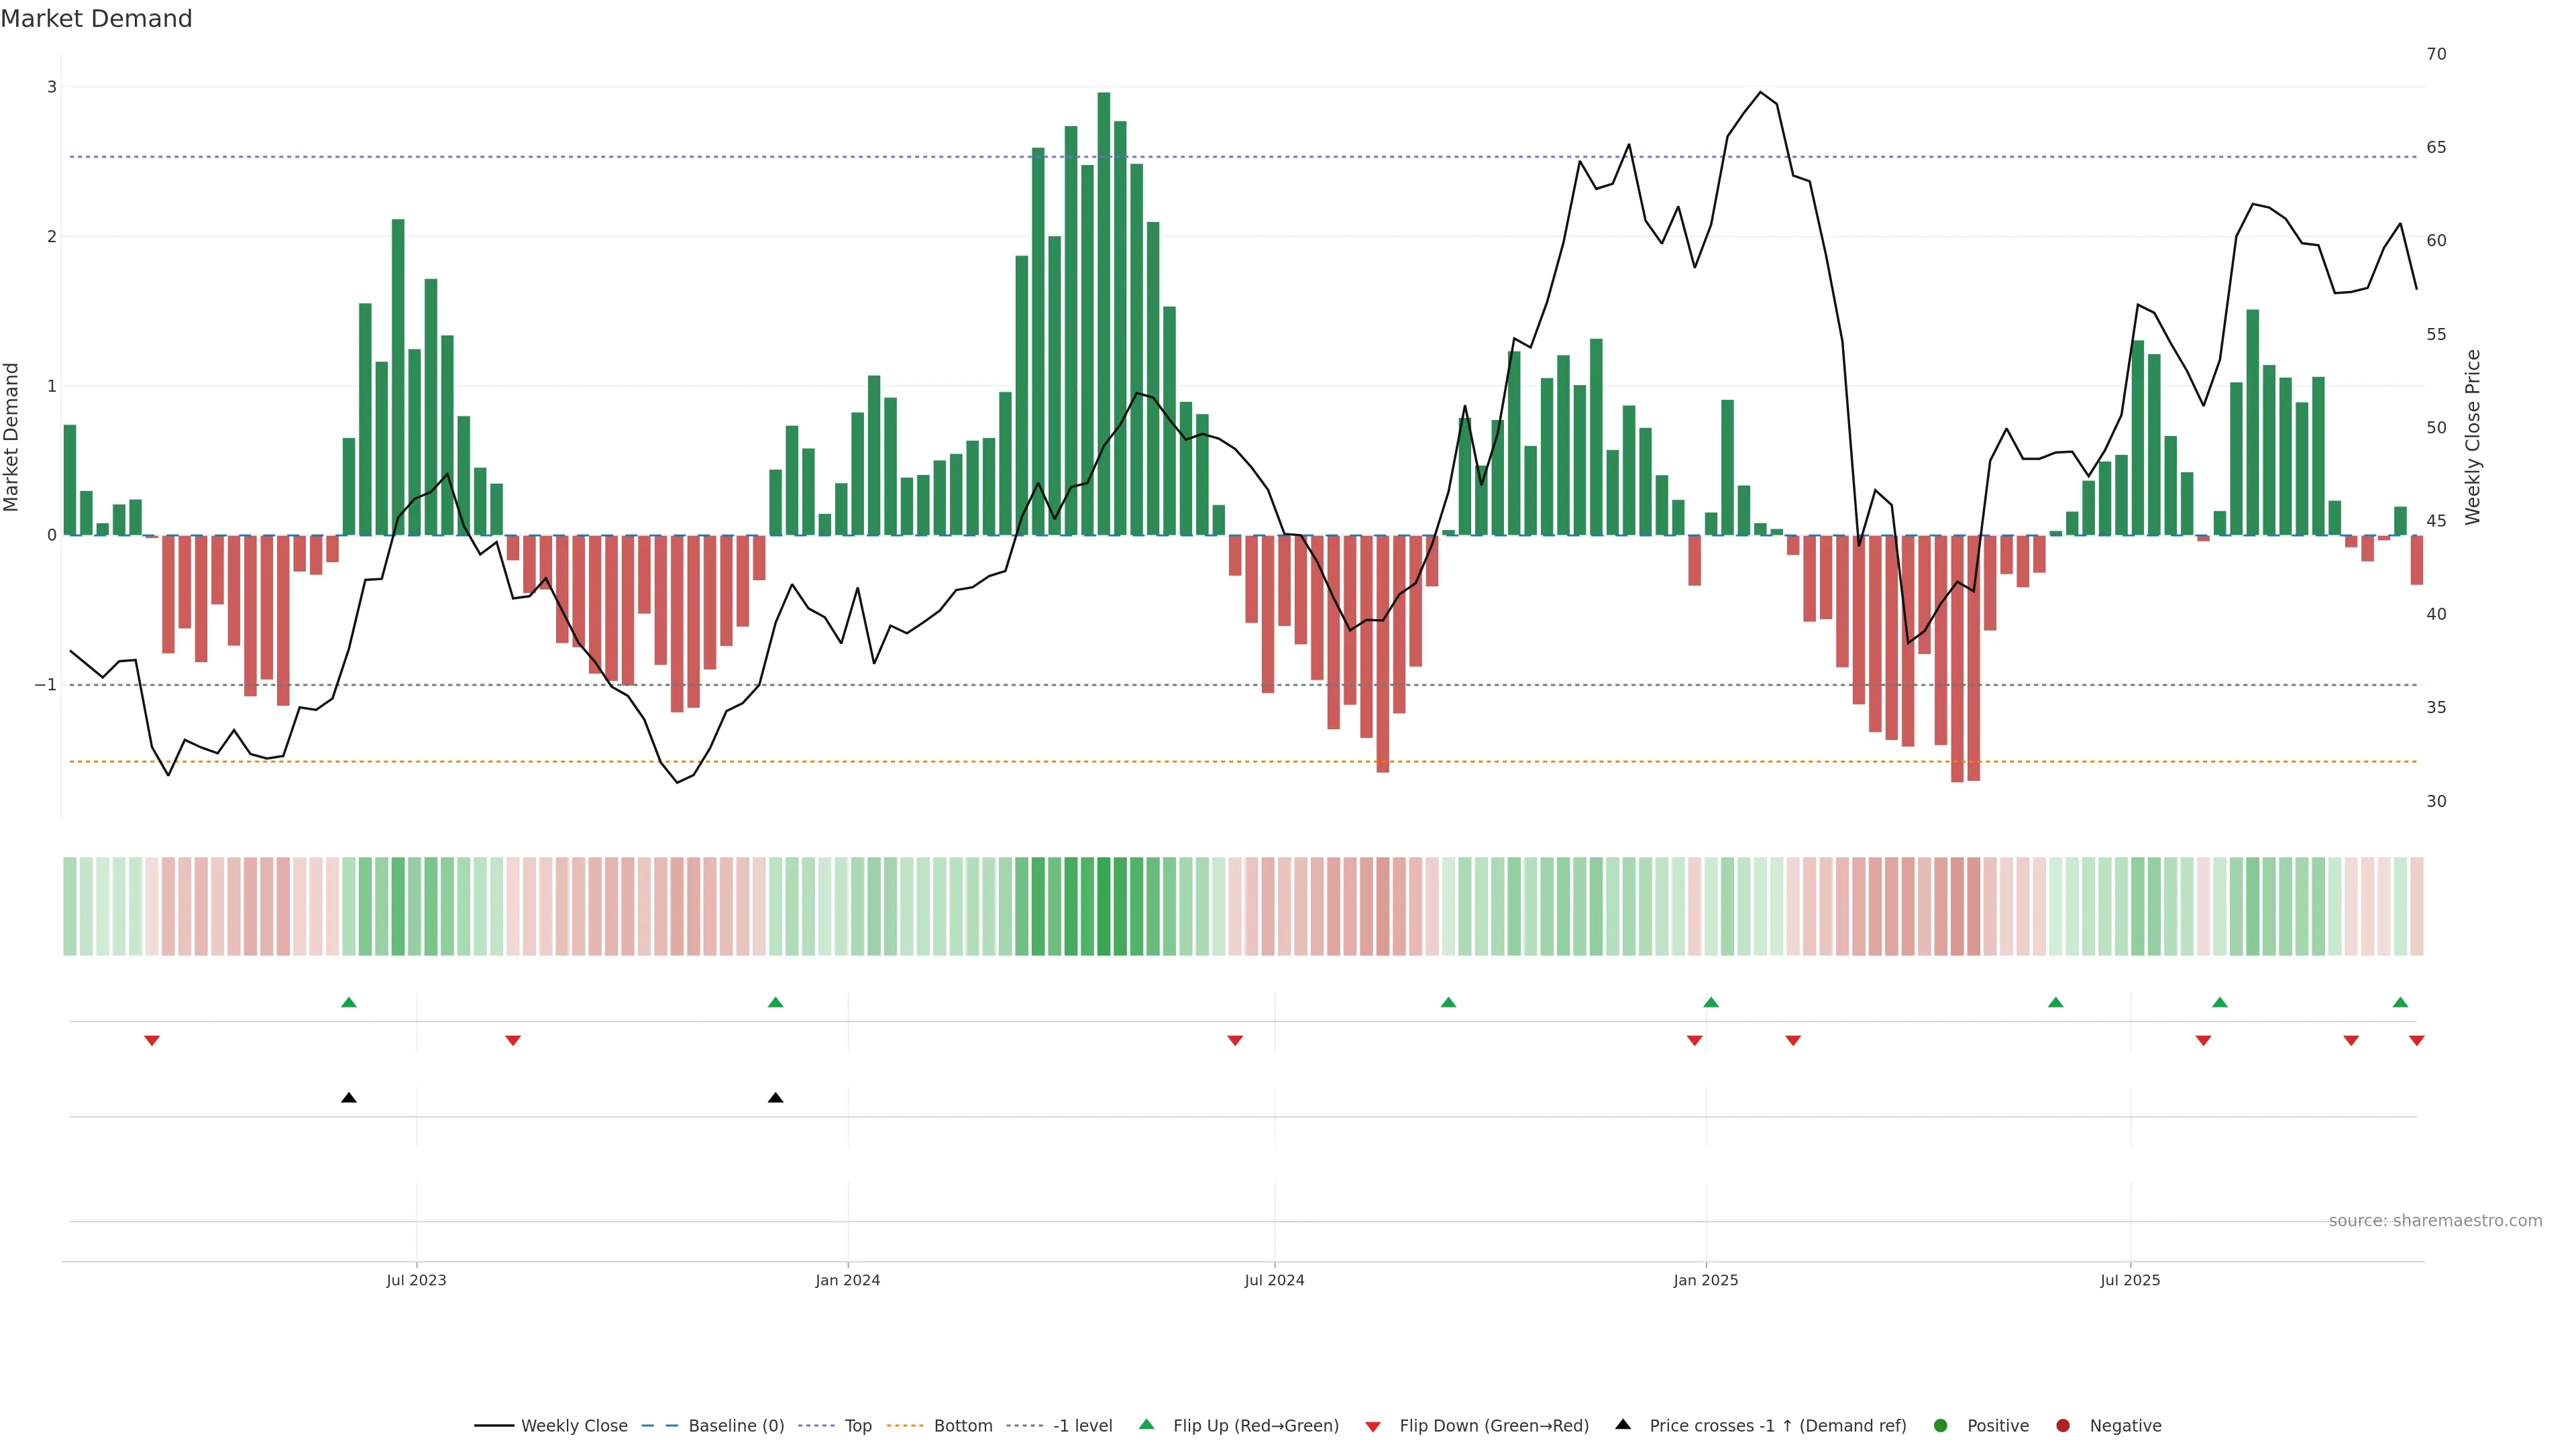Click the first red flip-down triangle marker

[x=152, y=1041]
